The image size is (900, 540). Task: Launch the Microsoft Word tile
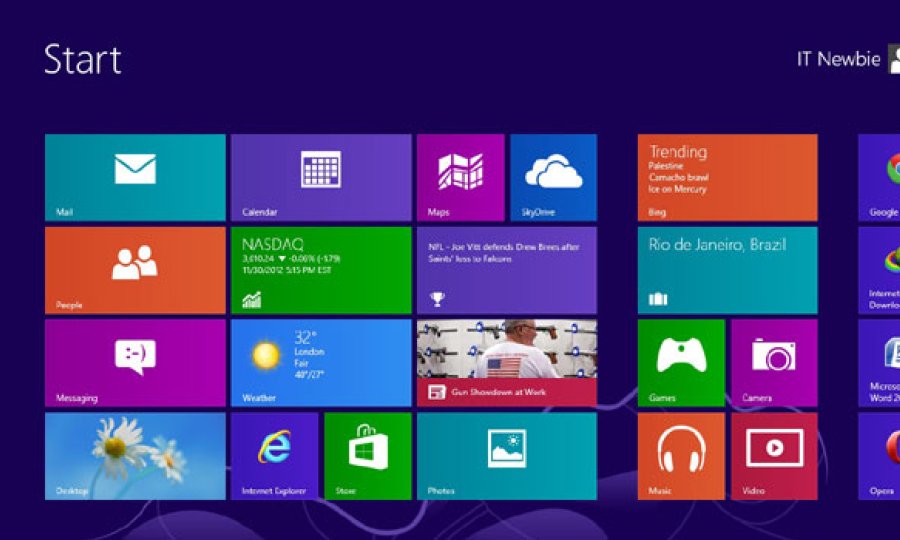879,363
